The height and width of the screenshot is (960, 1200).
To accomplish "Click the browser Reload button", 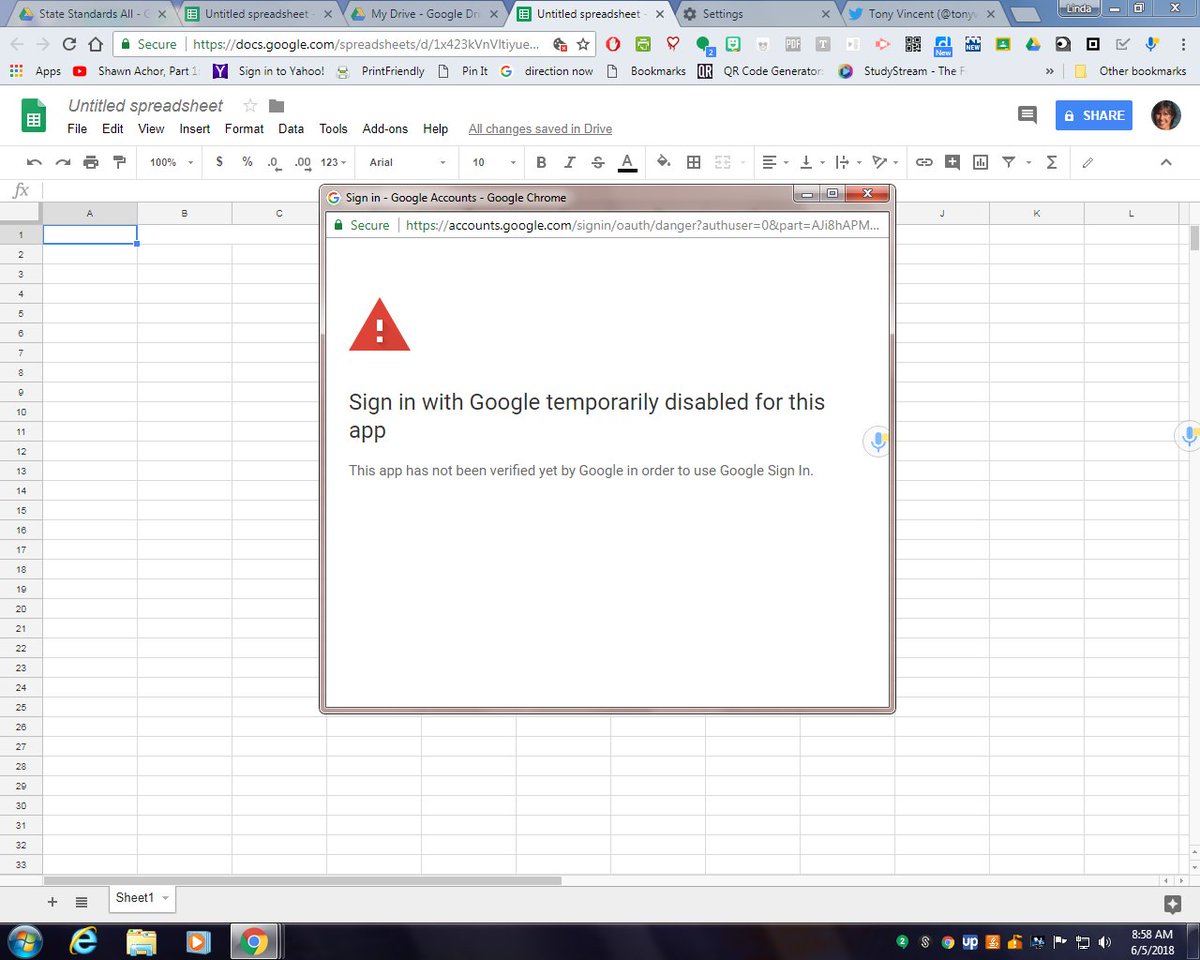I will point(69,44).
